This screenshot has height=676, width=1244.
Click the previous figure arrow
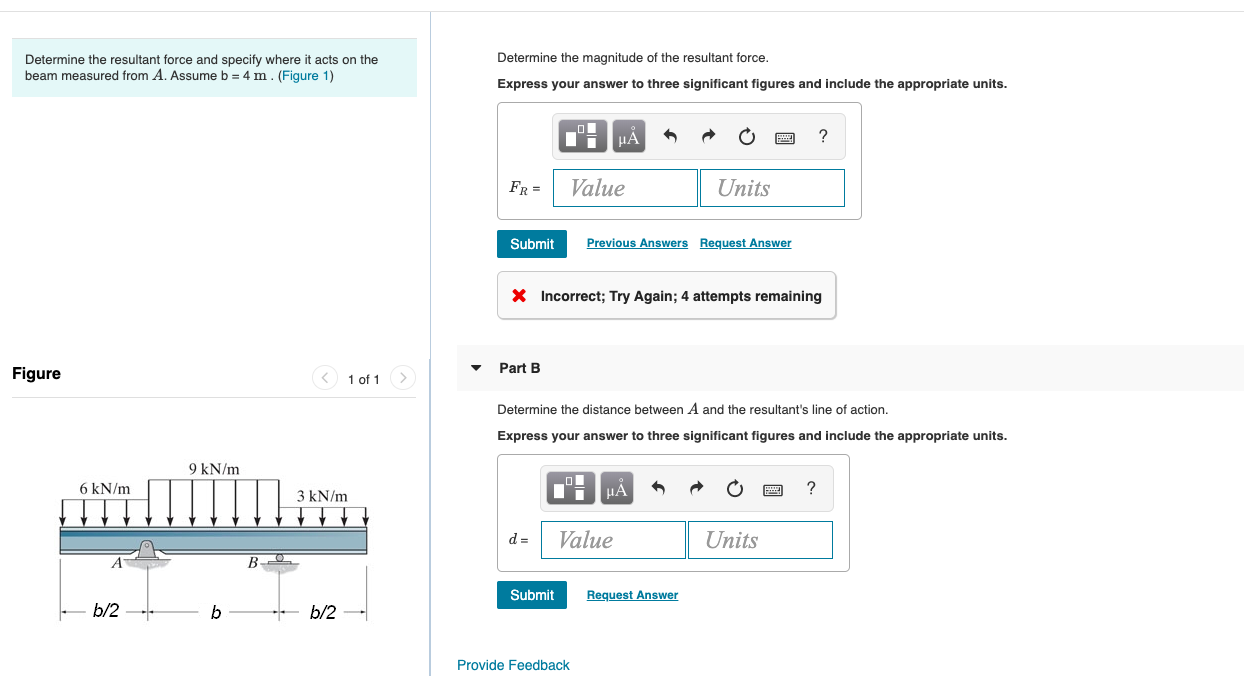[324, 378]
